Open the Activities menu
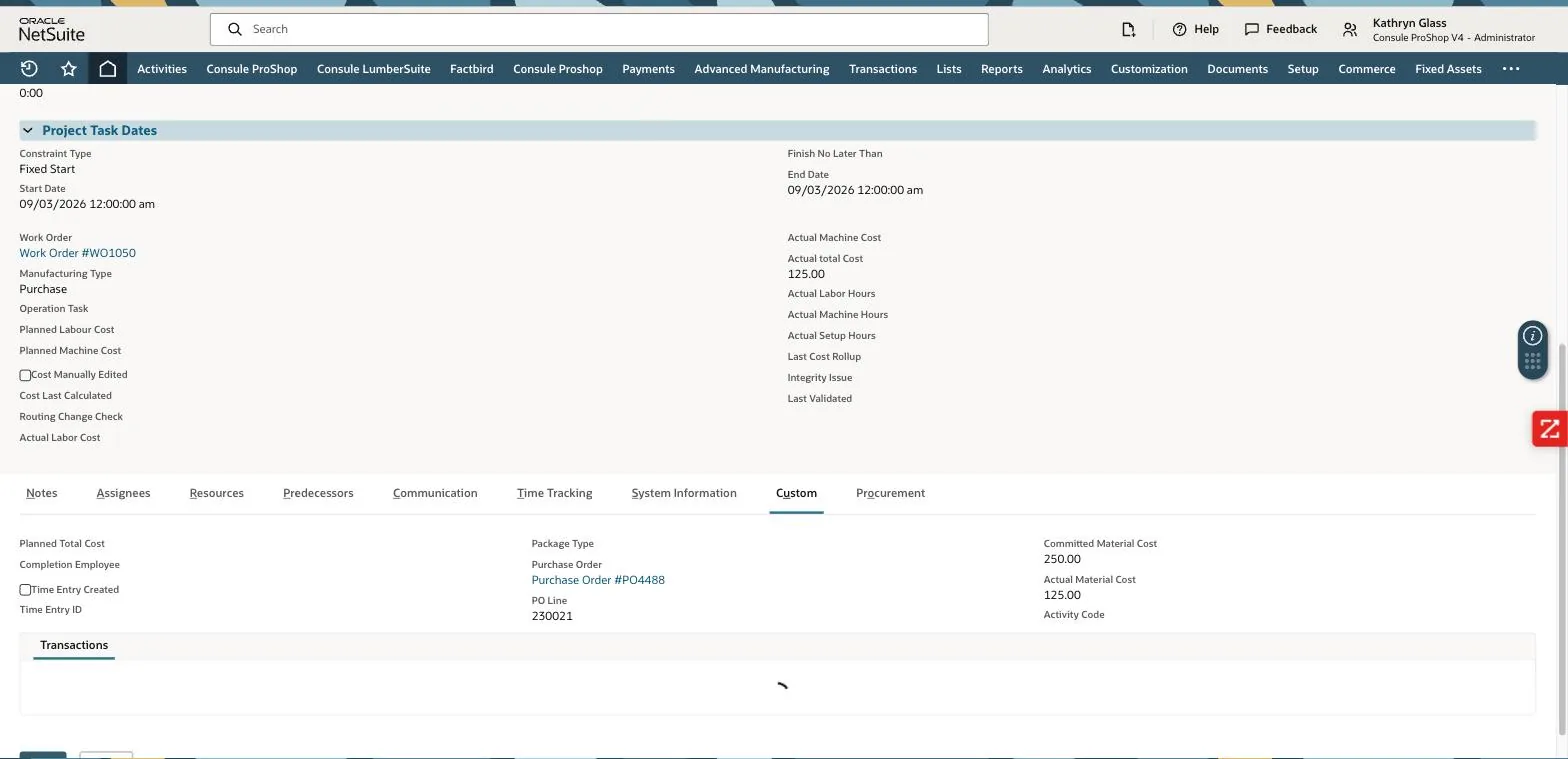 (x=162, y=69)
